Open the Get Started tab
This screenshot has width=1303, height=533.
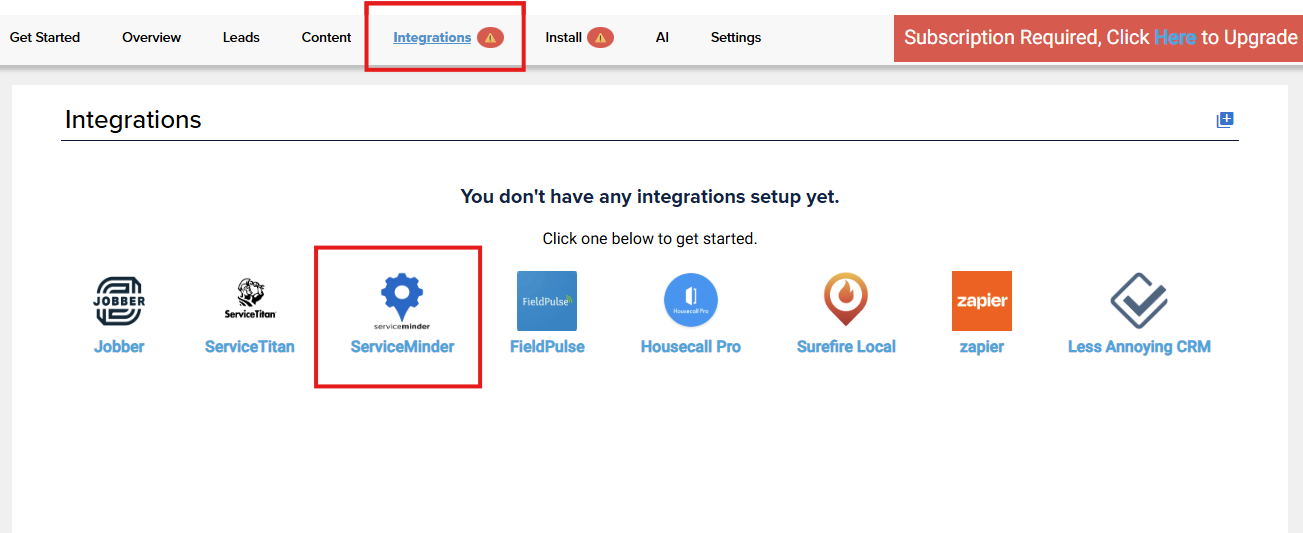(45, 38)
